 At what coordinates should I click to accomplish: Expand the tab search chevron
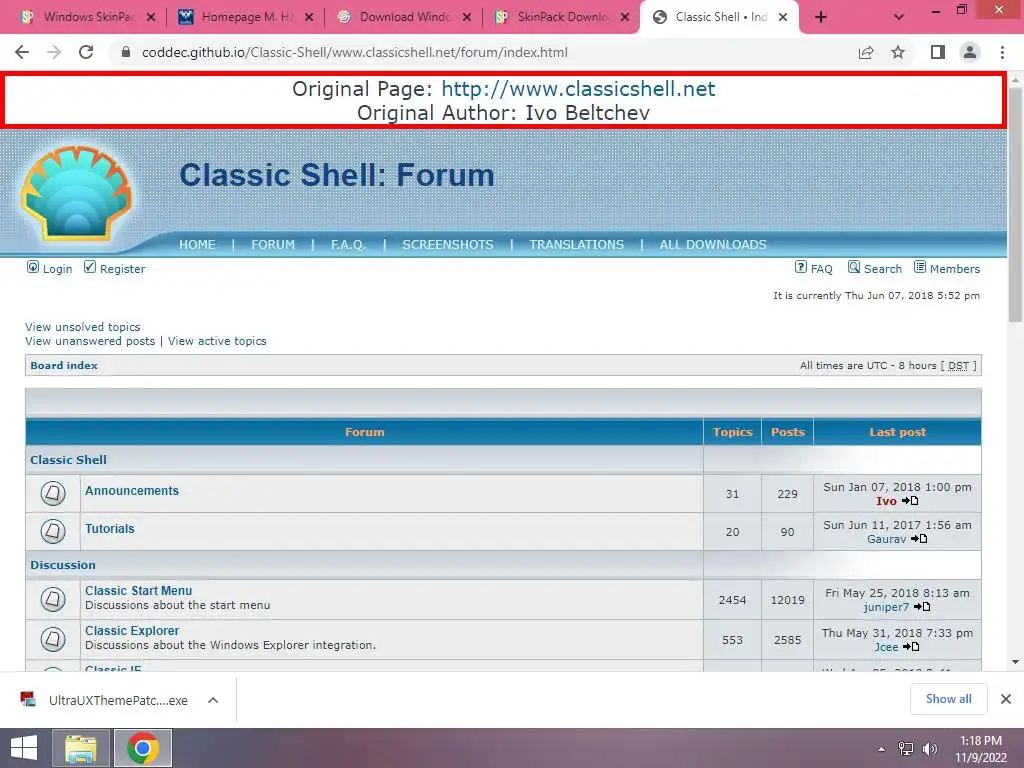click(x=899, y=18)
